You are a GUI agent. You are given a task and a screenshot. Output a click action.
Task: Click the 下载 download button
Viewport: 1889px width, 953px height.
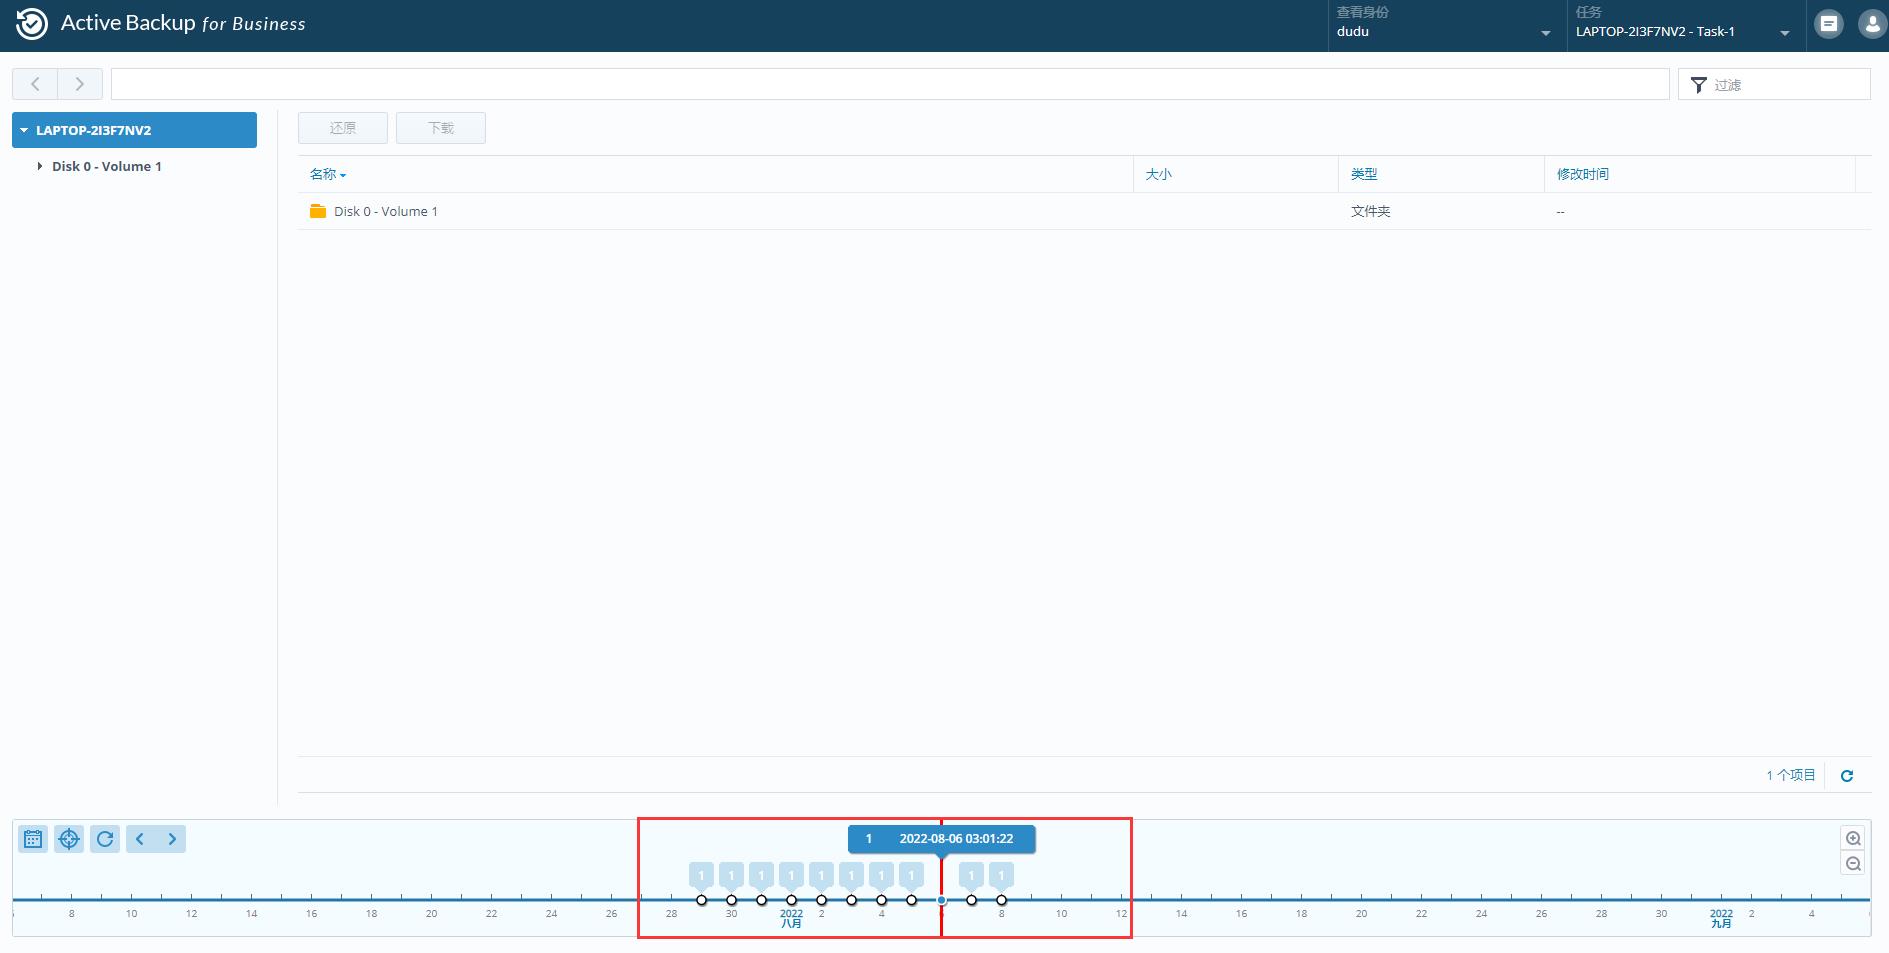[440, 128]
